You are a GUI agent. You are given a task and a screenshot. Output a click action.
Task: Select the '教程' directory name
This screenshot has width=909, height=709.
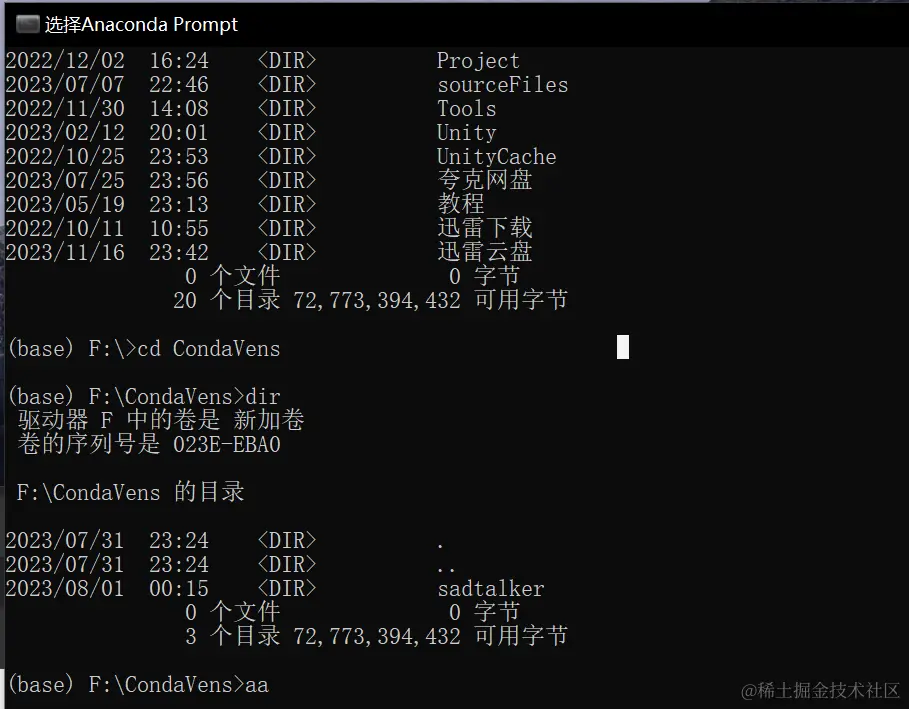click(x=460, y=204)
